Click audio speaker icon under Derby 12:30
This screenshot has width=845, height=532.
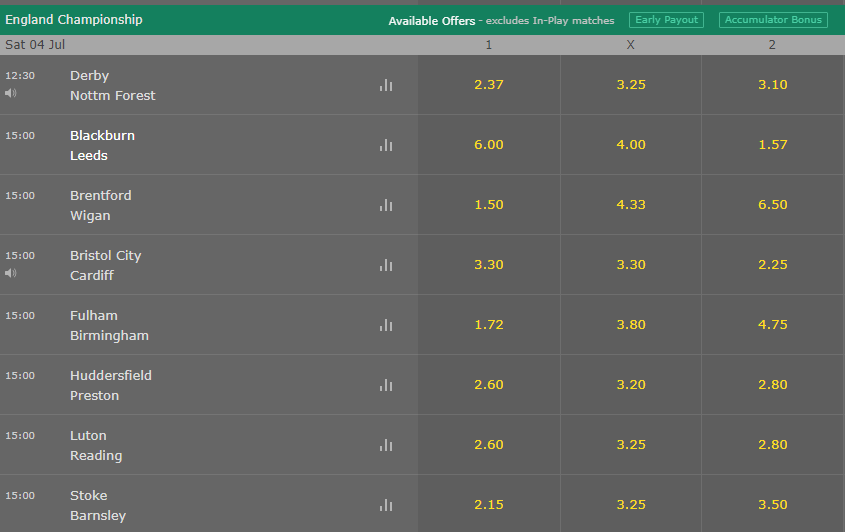coord(11,93)
